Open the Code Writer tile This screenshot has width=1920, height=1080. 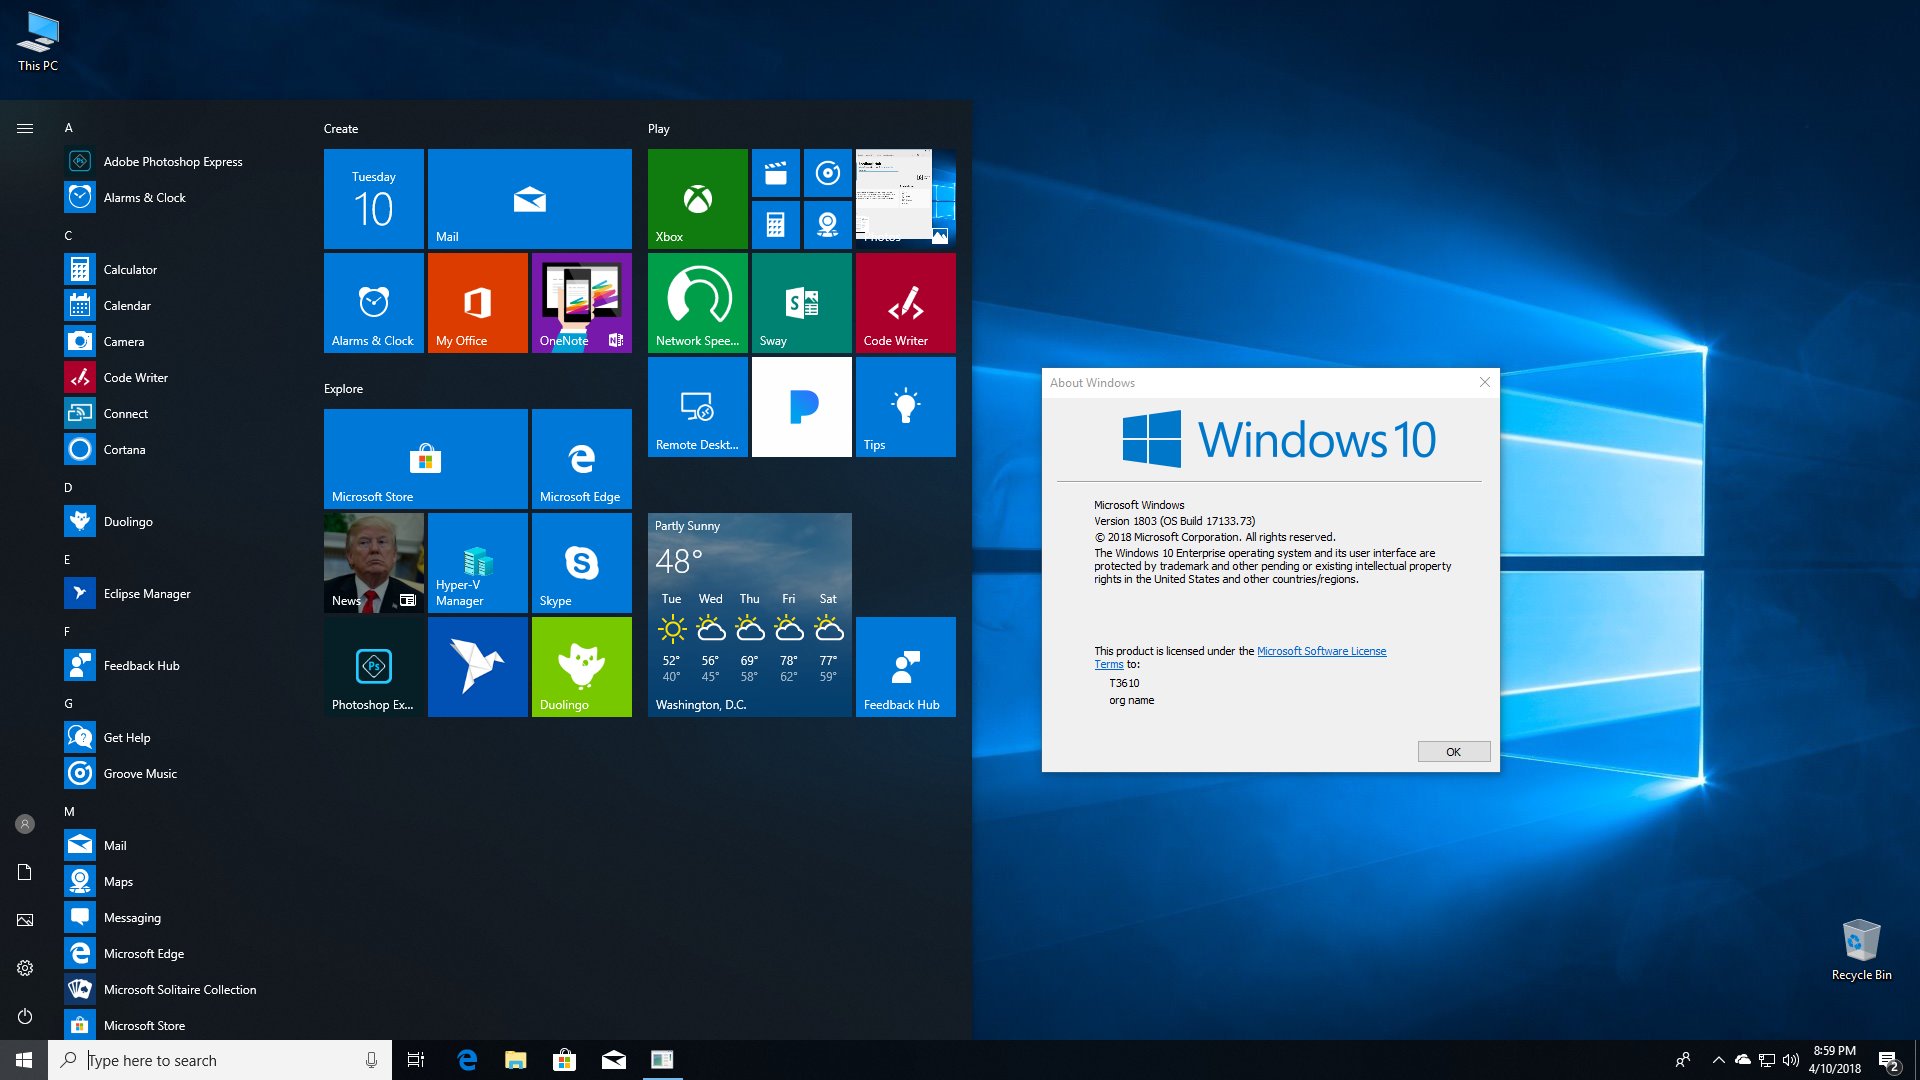tap(906, 303)
